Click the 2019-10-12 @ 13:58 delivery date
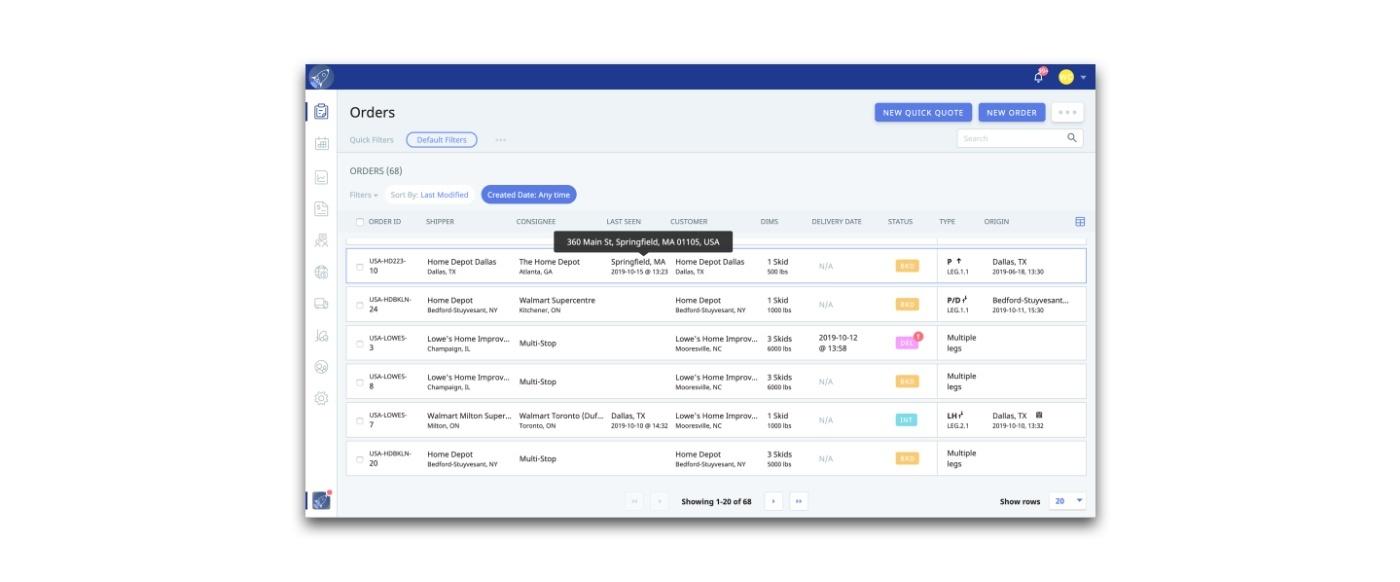The height and width of the screenshot is (582, 1400). pyautogui.click(x=838, y=343)
